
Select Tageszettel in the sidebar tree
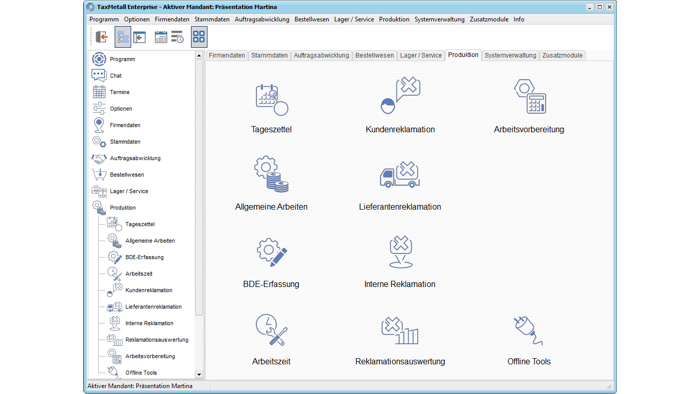coord(140,224)
